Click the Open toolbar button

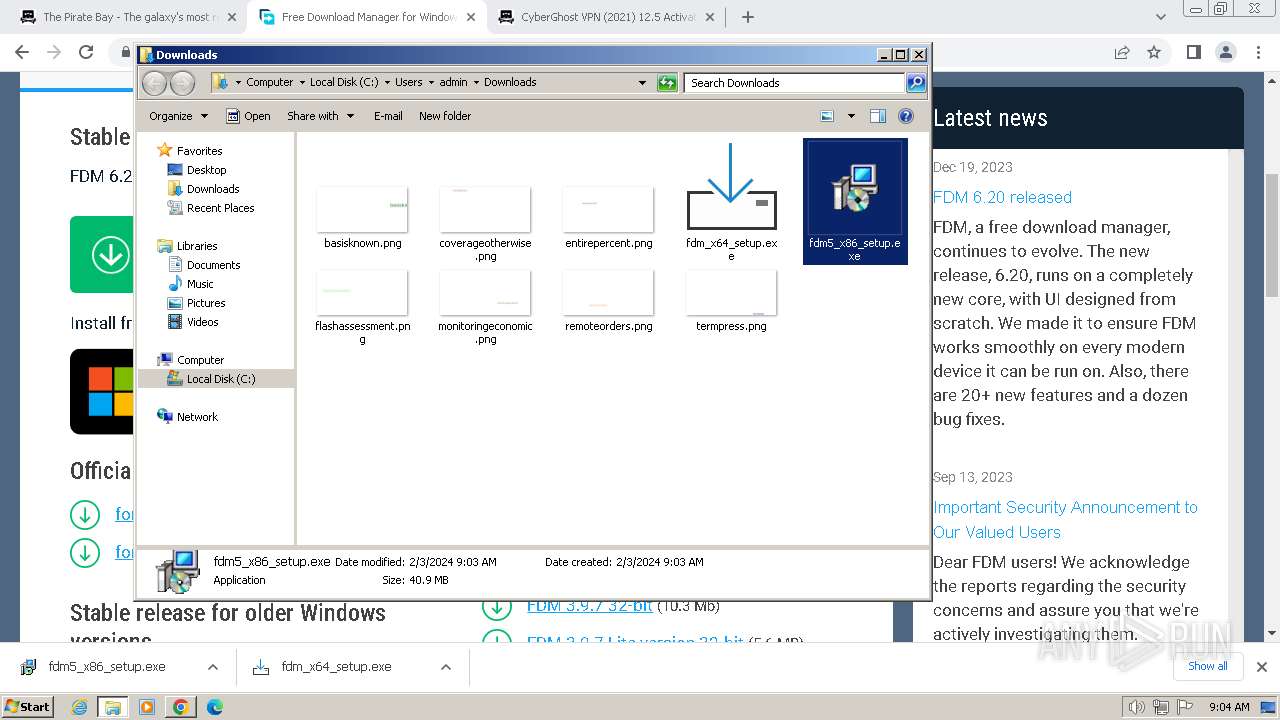pos(248,116)
